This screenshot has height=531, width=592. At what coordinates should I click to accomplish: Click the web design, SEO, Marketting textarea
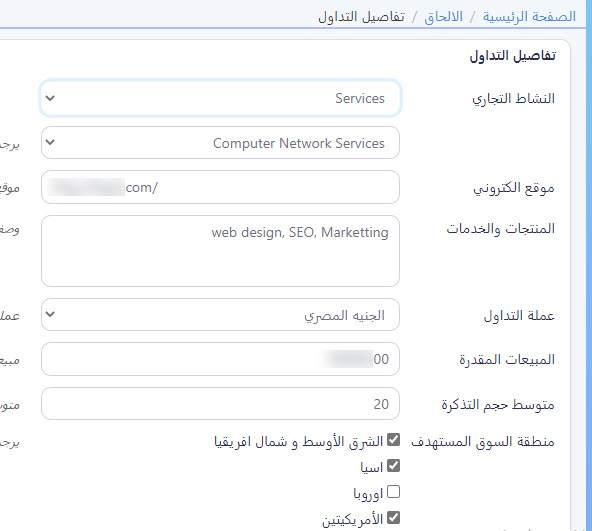220,251
